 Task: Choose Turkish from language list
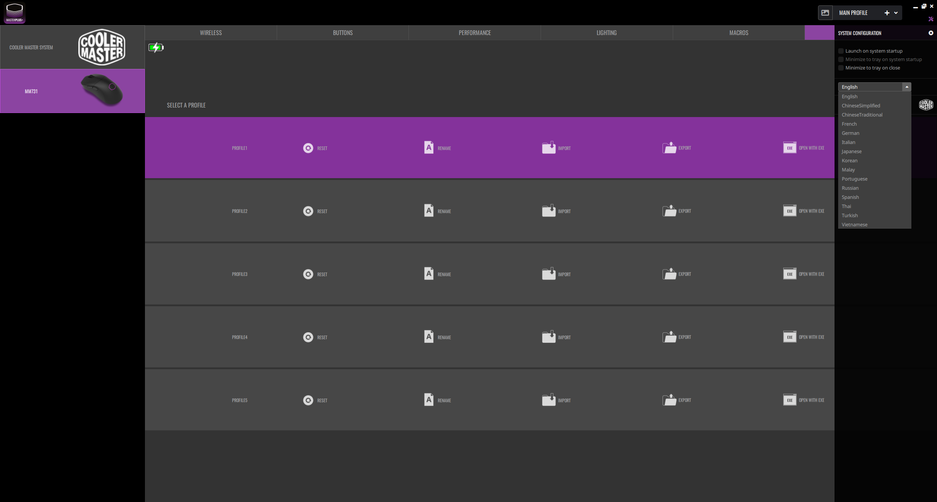click(x=874, y=215)
